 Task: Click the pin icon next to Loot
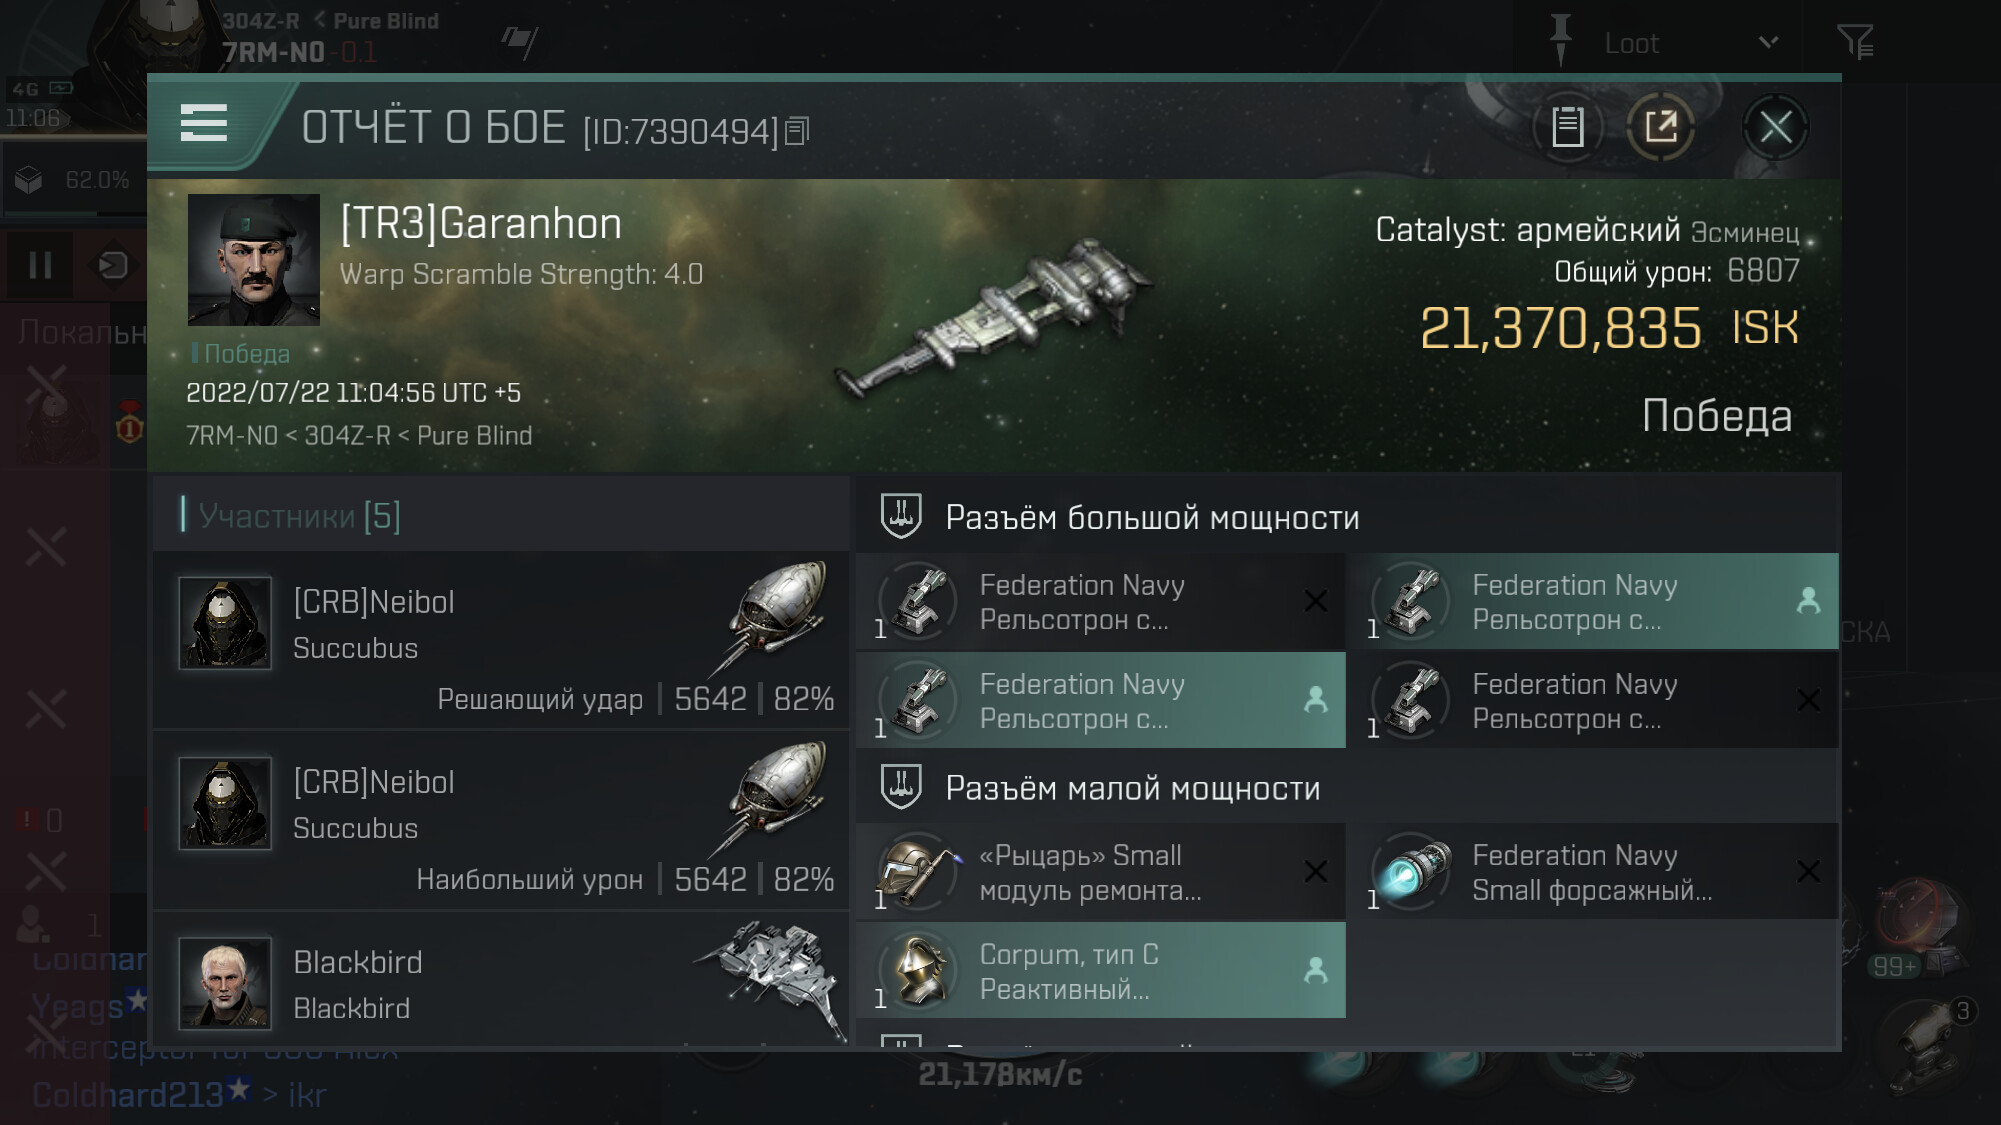click(x=1560, y=40)
